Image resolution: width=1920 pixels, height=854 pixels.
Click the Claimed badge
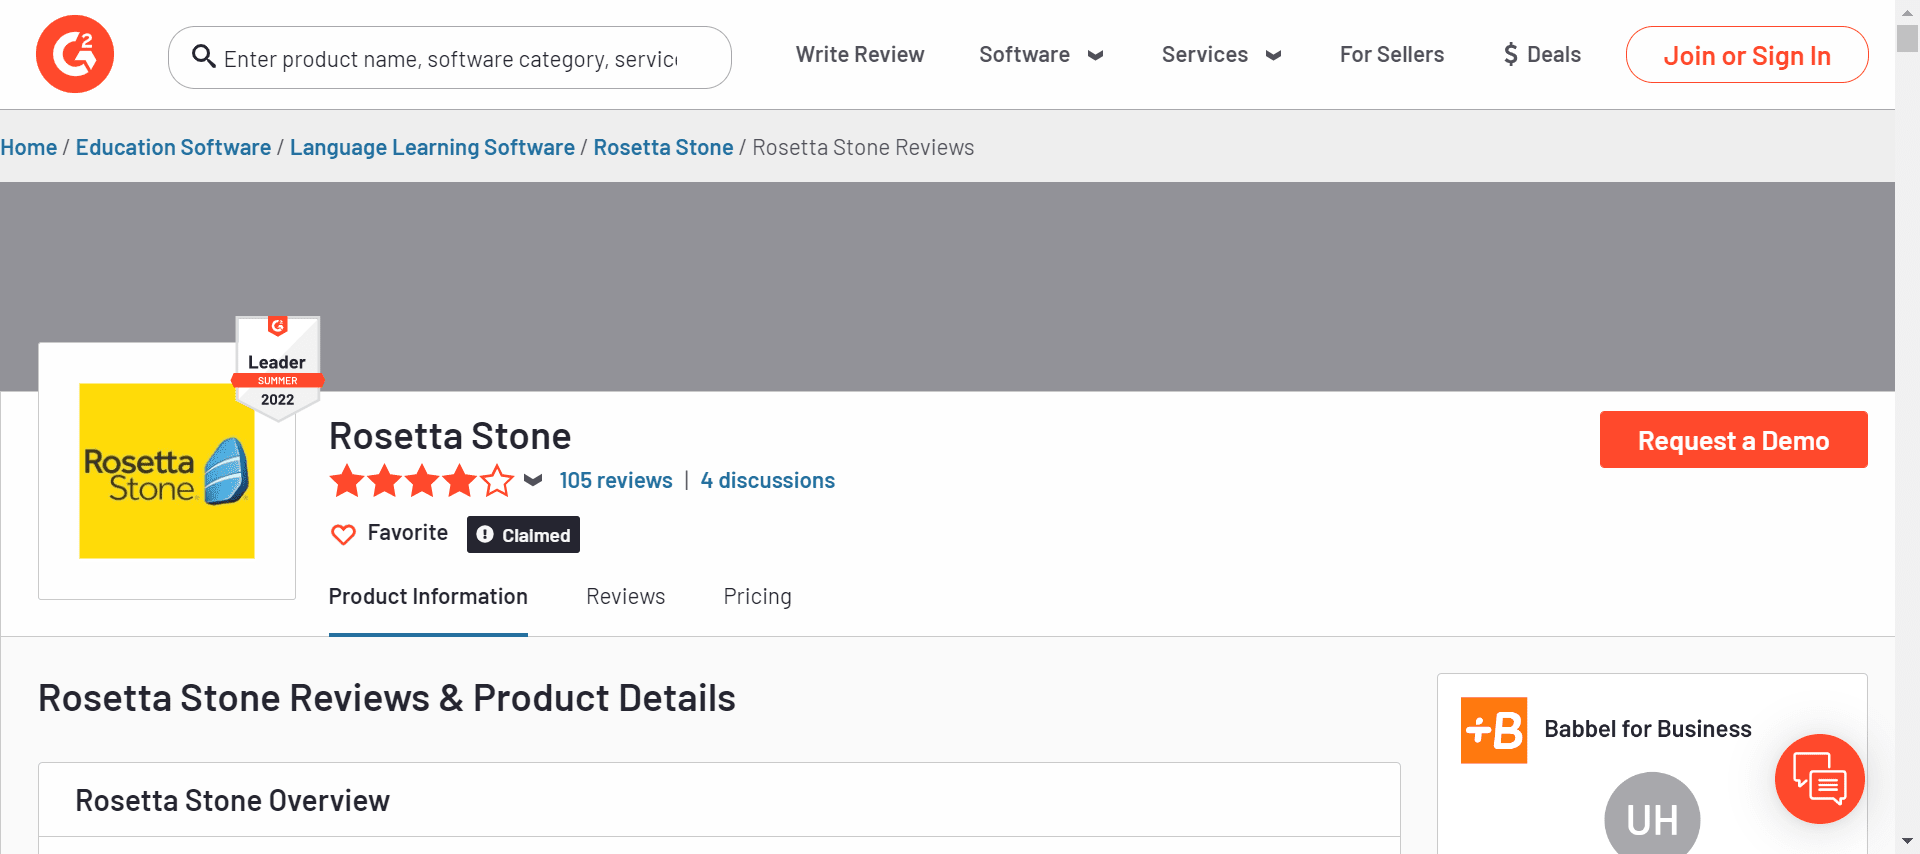point(523,535)
